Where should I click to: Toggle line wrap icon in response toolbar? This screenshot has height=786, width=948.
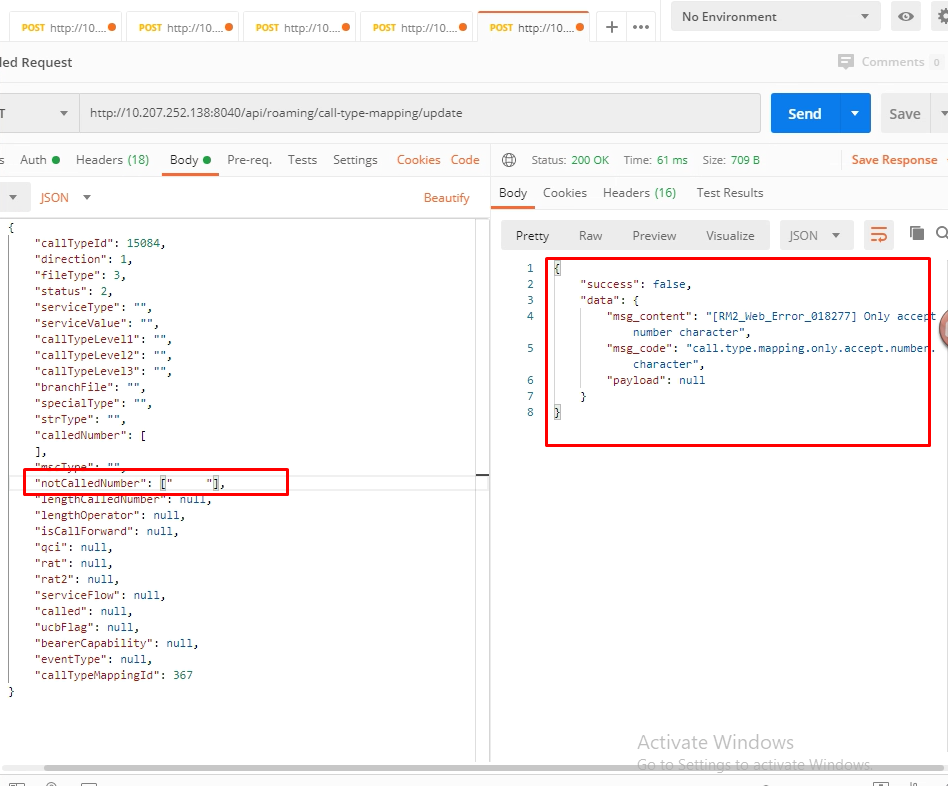coord(878,235)
